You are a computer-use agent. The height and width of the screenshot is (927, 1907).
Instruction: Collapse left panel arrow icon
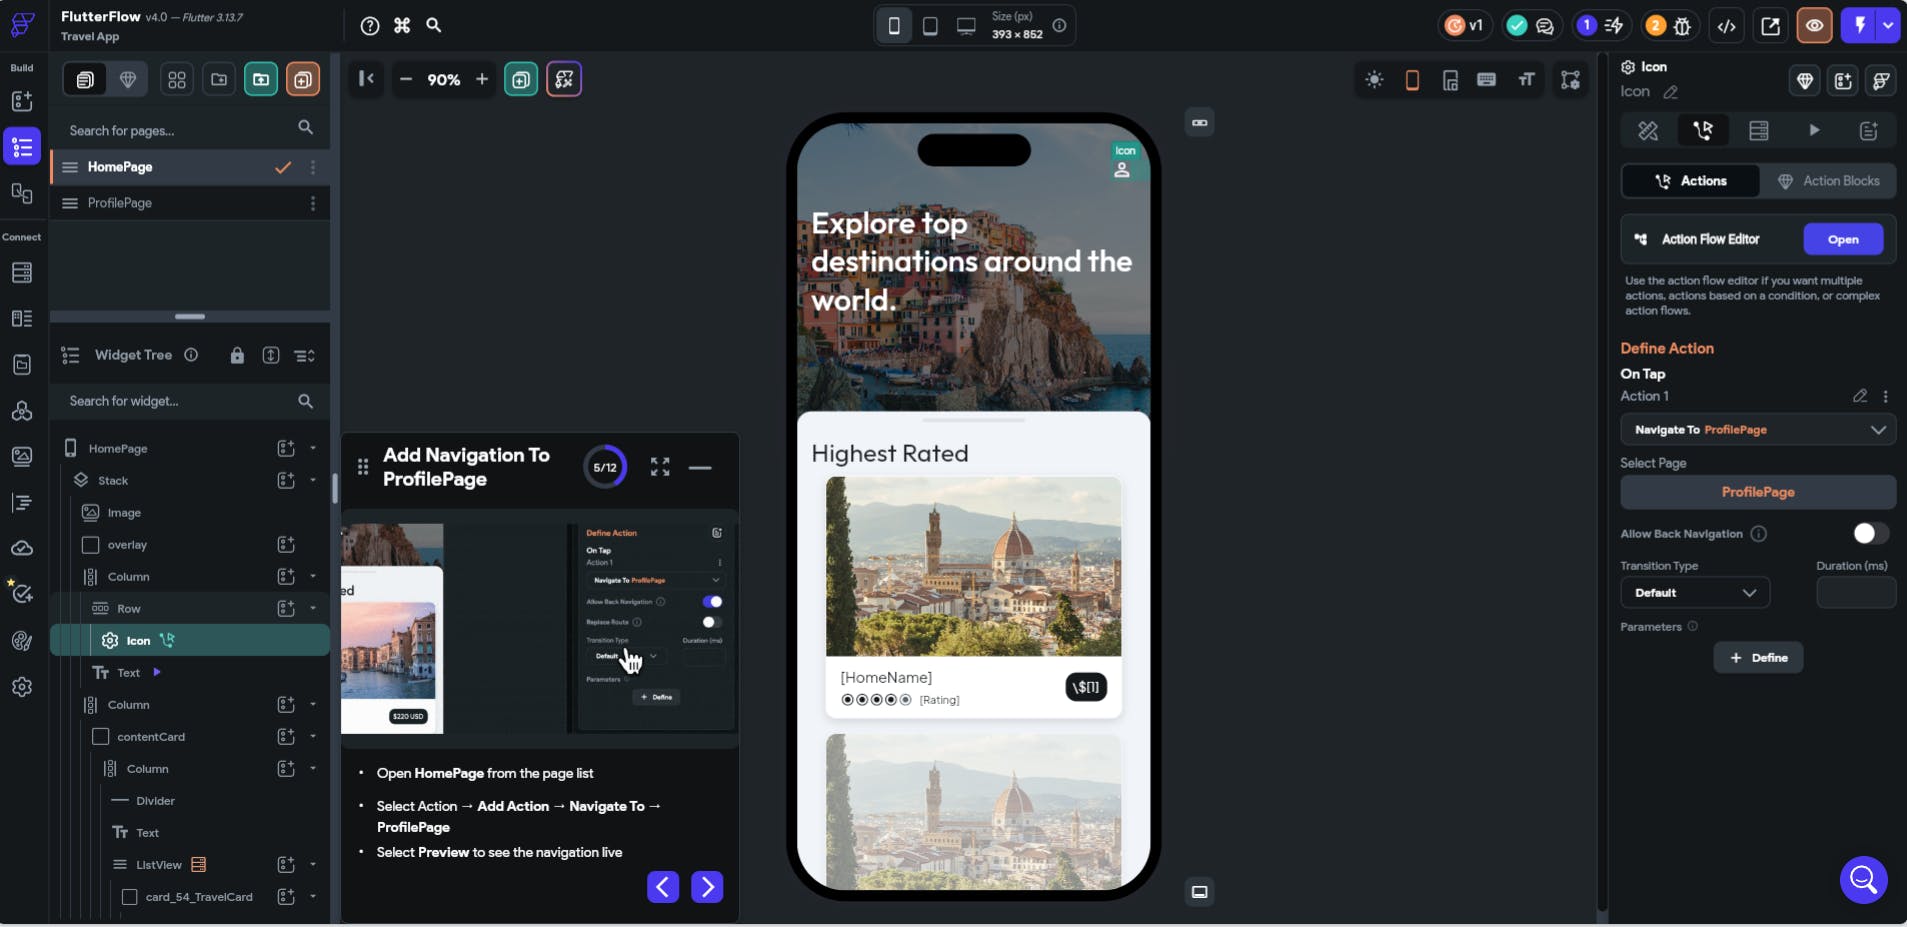pos(367,78)
